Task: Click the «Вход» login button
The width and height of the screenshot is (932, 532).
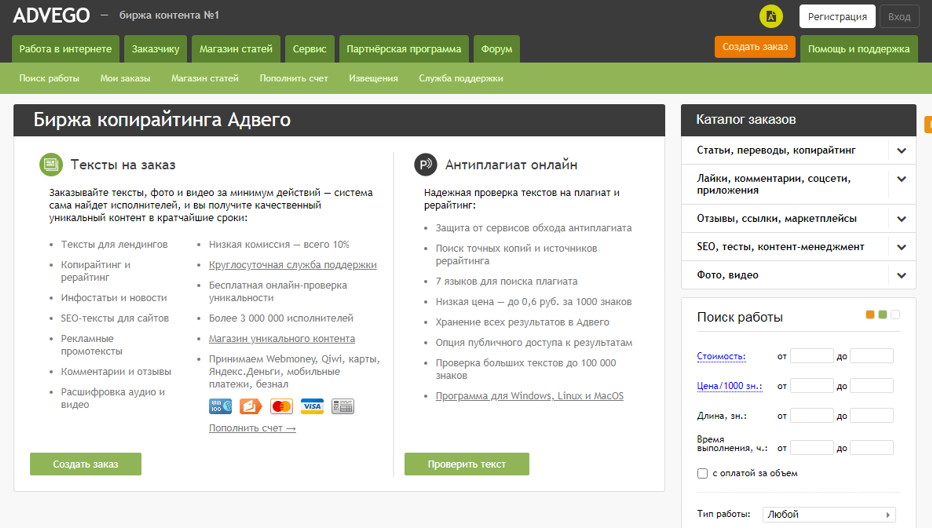Action: (899, 17)
